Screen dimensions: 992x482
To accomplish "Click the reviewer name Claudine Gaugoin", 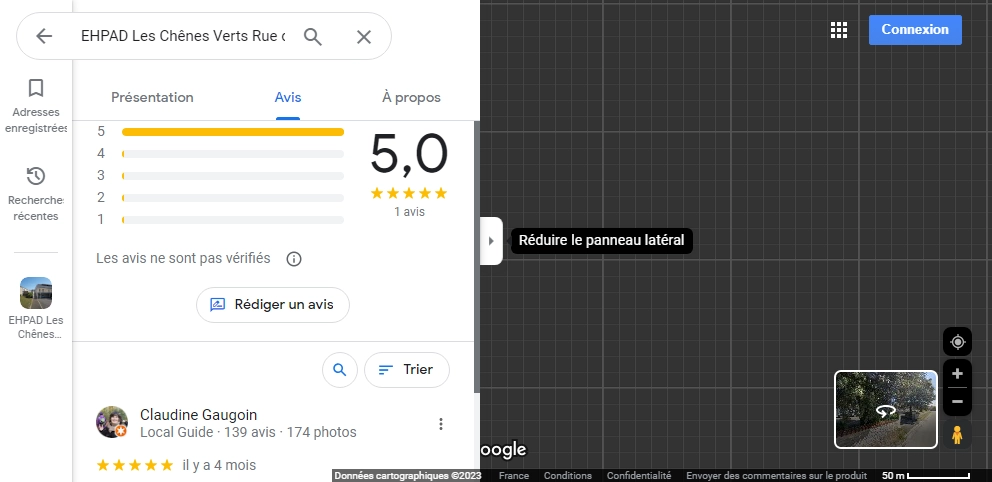I will coord(199,415).
